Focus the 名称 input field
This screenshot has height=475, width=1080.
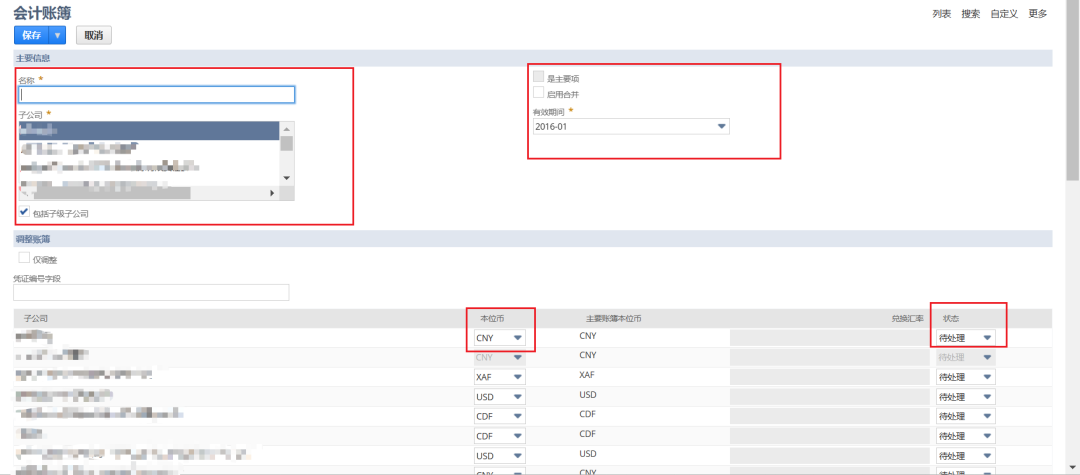pos(157,94)
